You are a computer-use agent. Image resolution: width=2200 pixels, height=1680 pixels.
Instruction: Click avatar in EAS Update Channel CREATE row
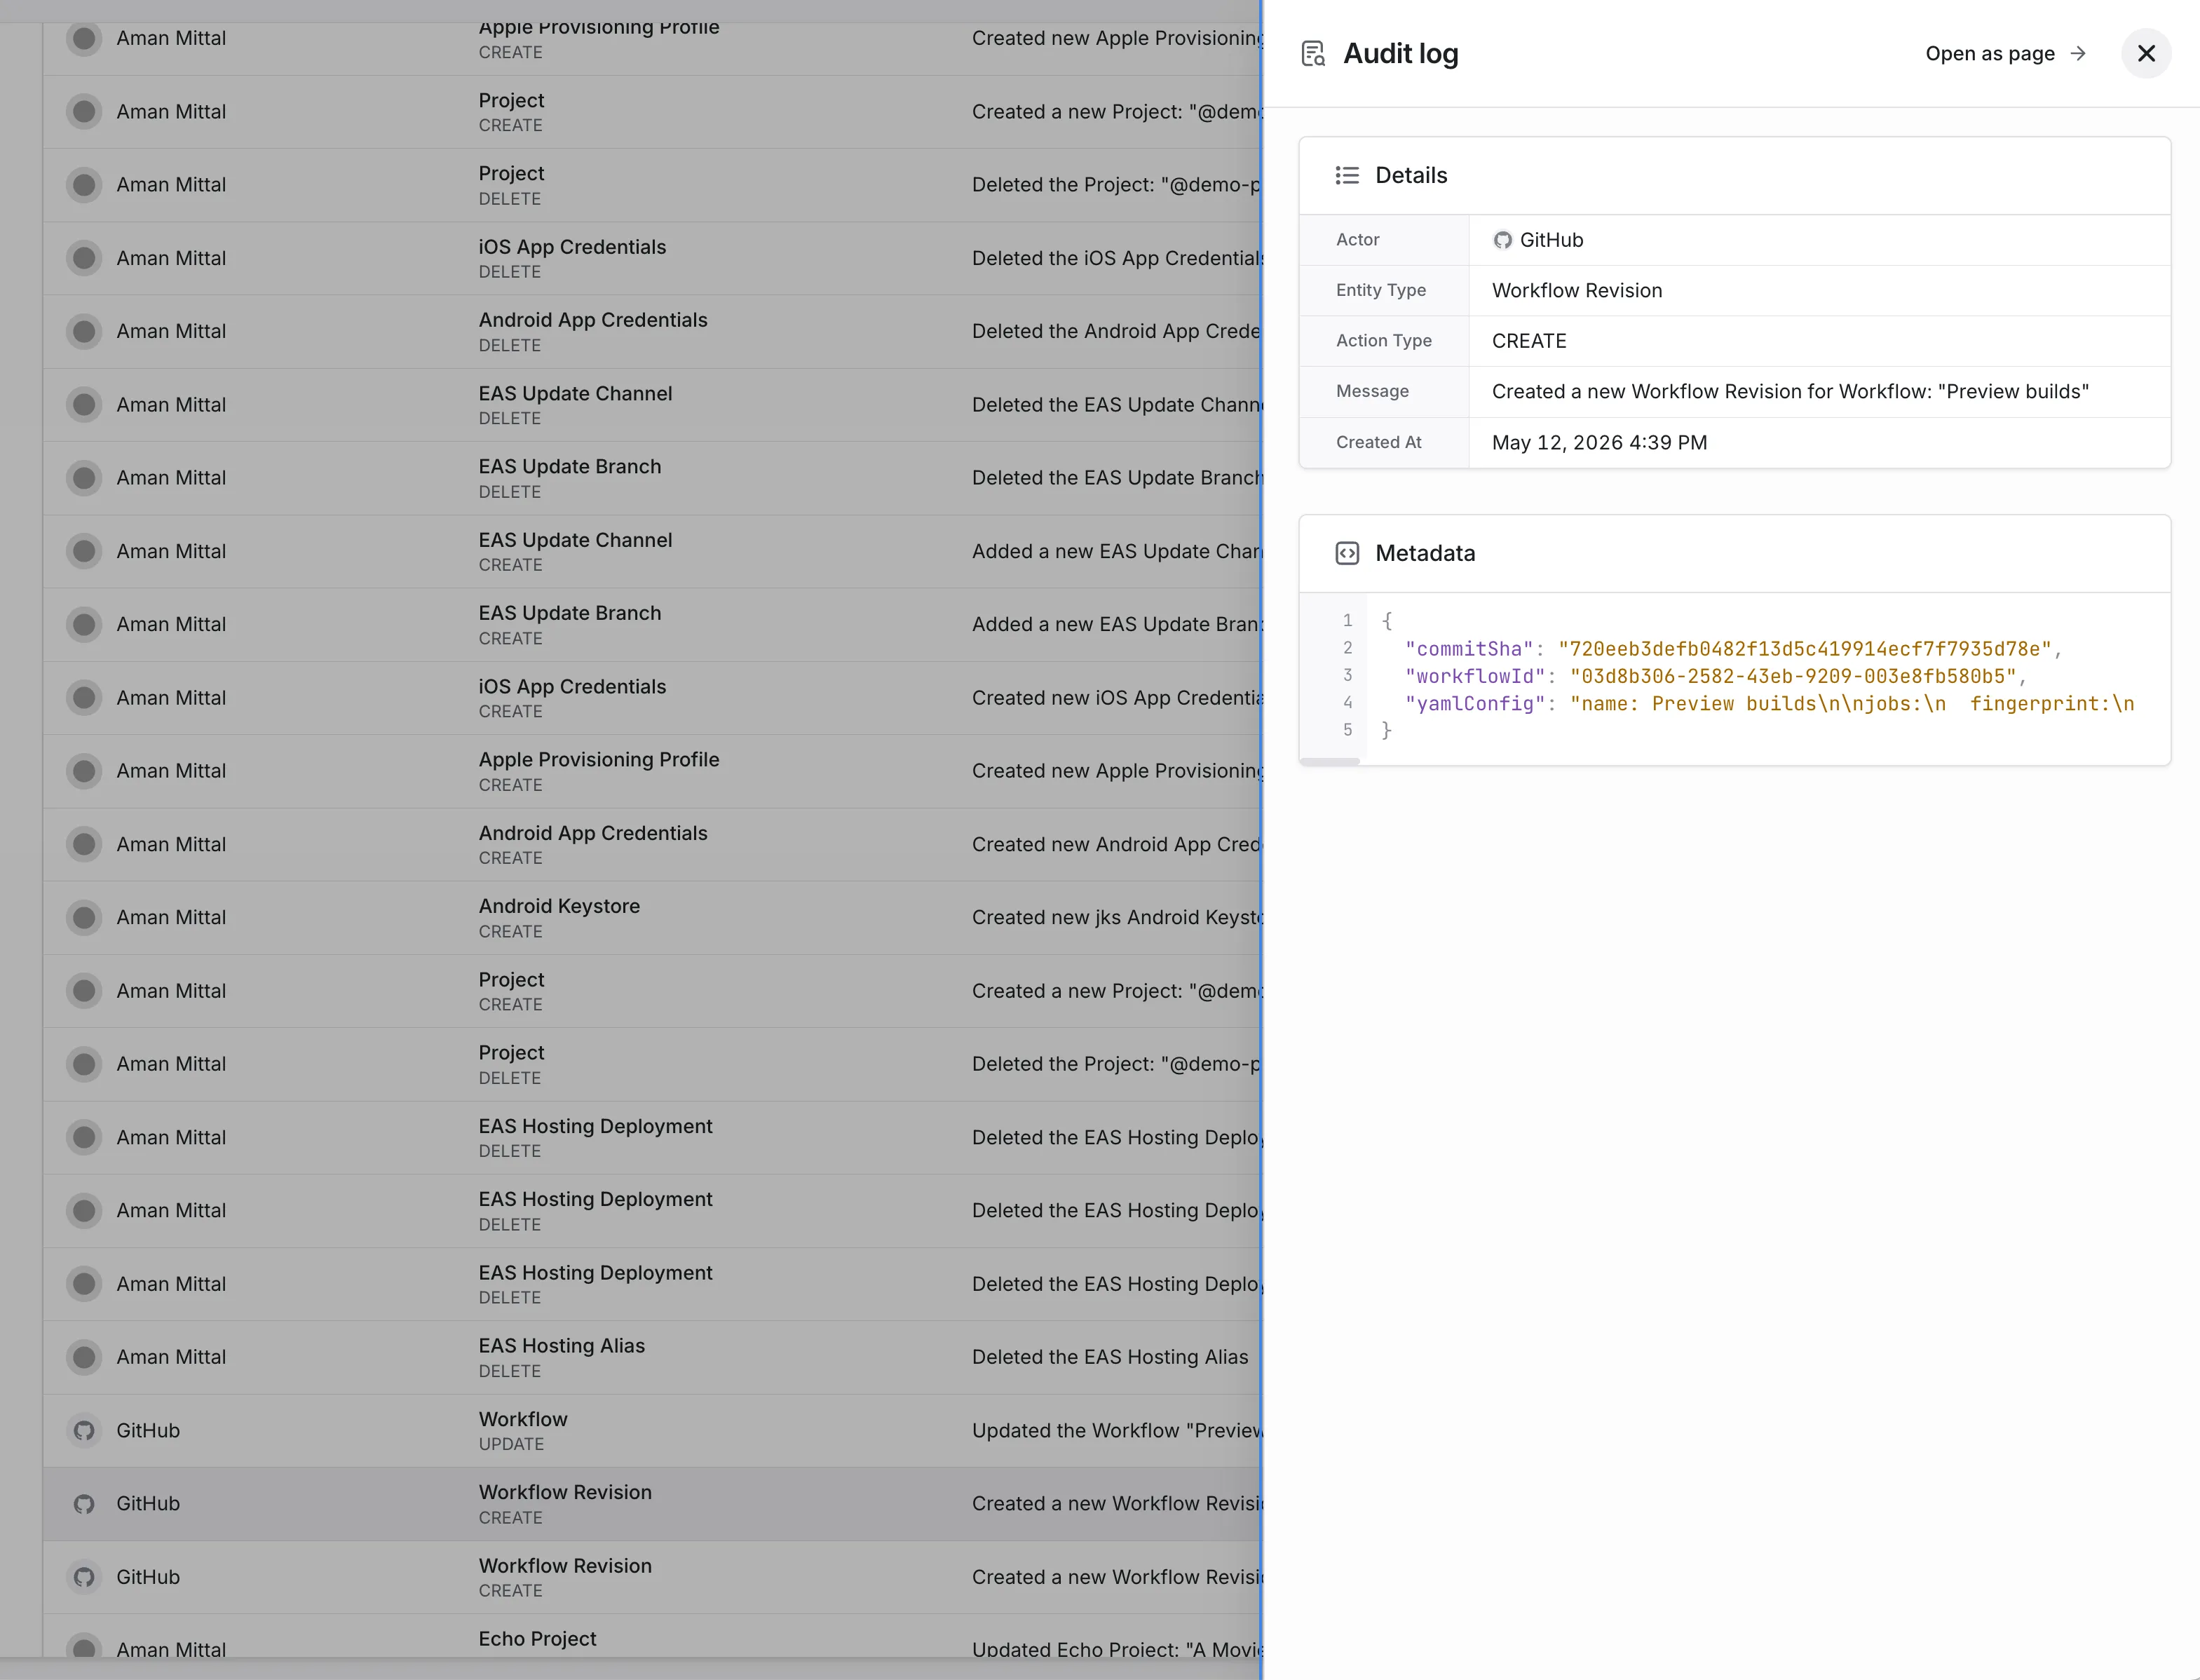point(84,551)
